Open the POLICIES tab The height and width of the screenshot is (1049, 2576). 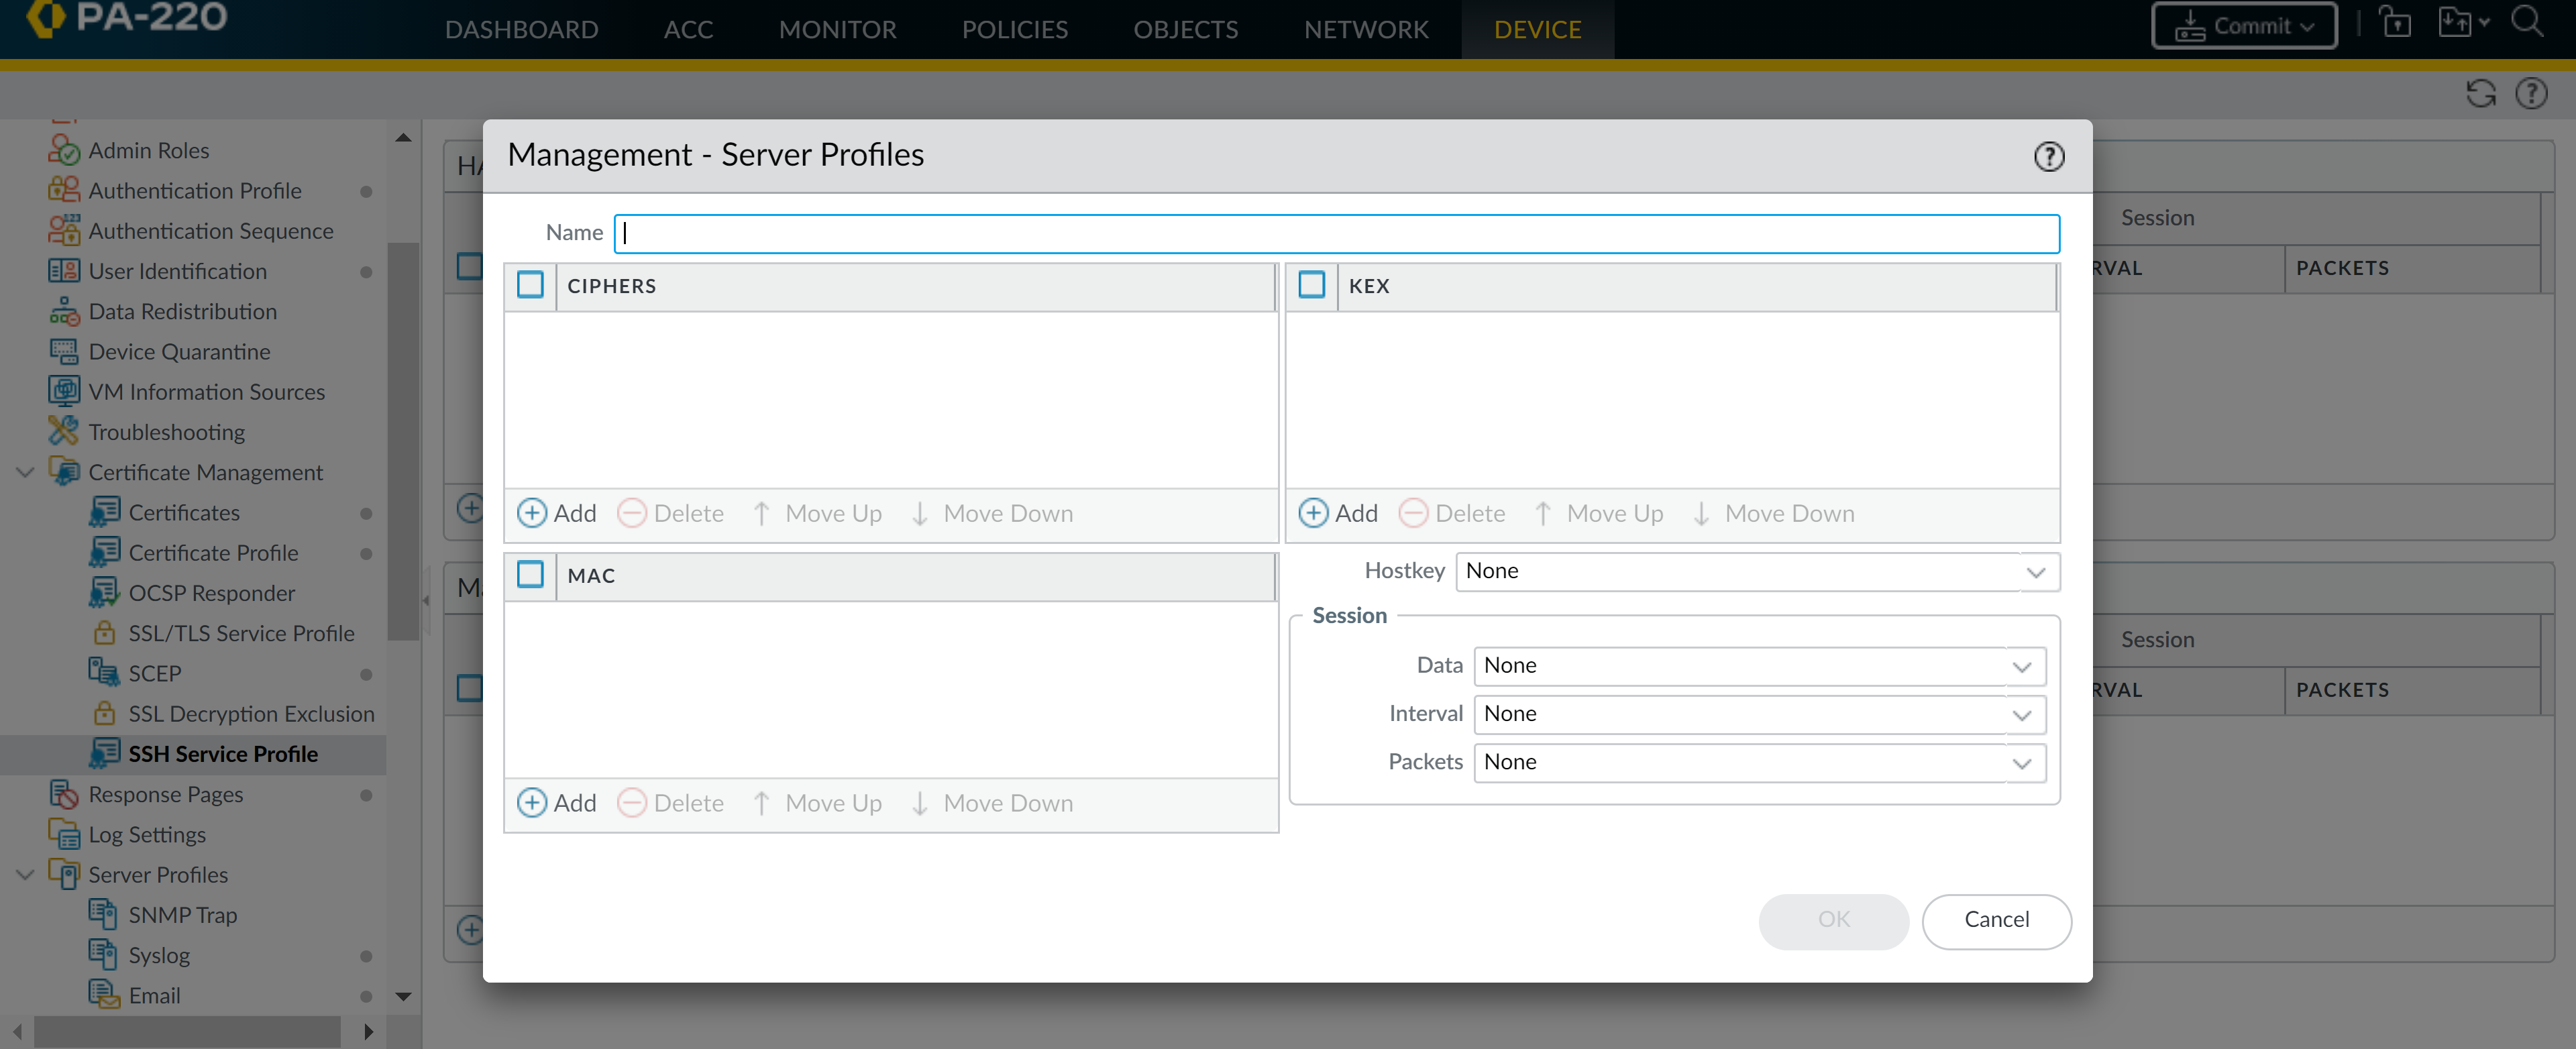tap(1014, 29)
